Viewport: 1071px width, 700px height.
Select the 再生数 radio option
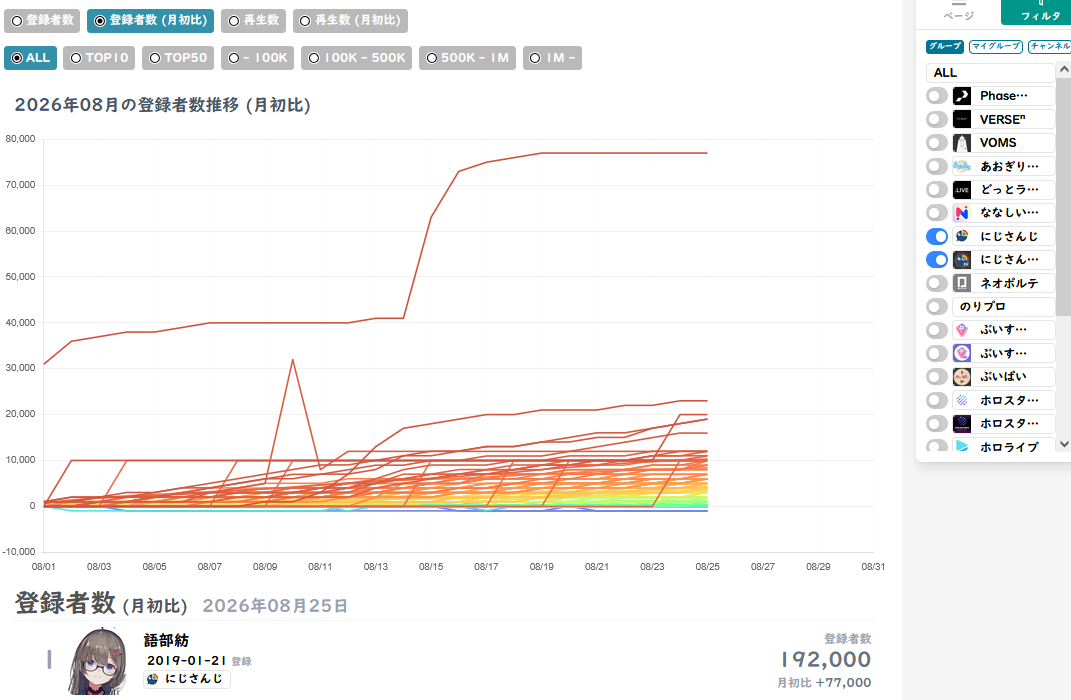(254, 20)
